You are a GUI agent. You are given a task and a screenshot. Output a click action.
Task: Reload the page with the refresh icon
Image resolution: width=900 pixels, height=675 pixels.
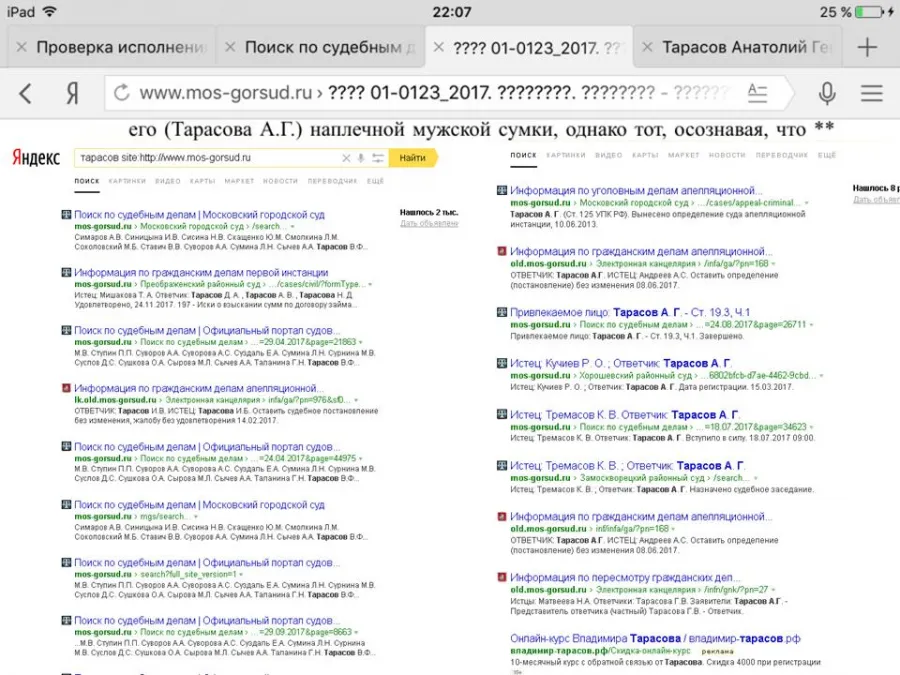point(122,92)
